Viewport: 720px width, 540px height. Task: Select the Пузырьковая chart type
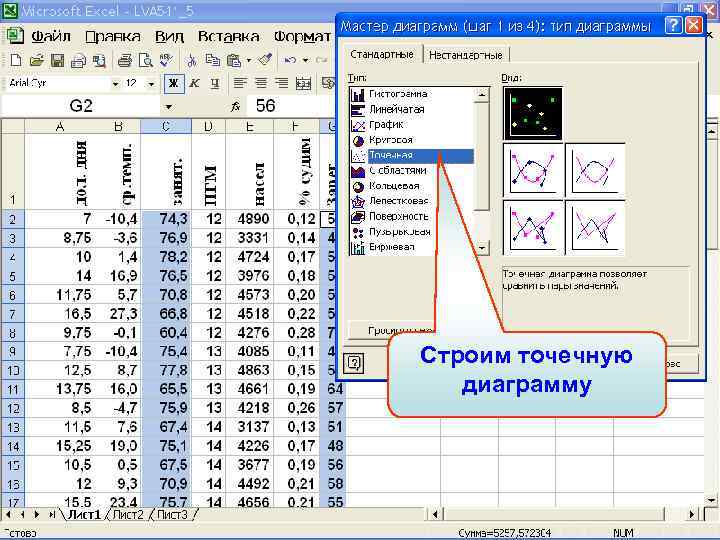coord(399,232)
